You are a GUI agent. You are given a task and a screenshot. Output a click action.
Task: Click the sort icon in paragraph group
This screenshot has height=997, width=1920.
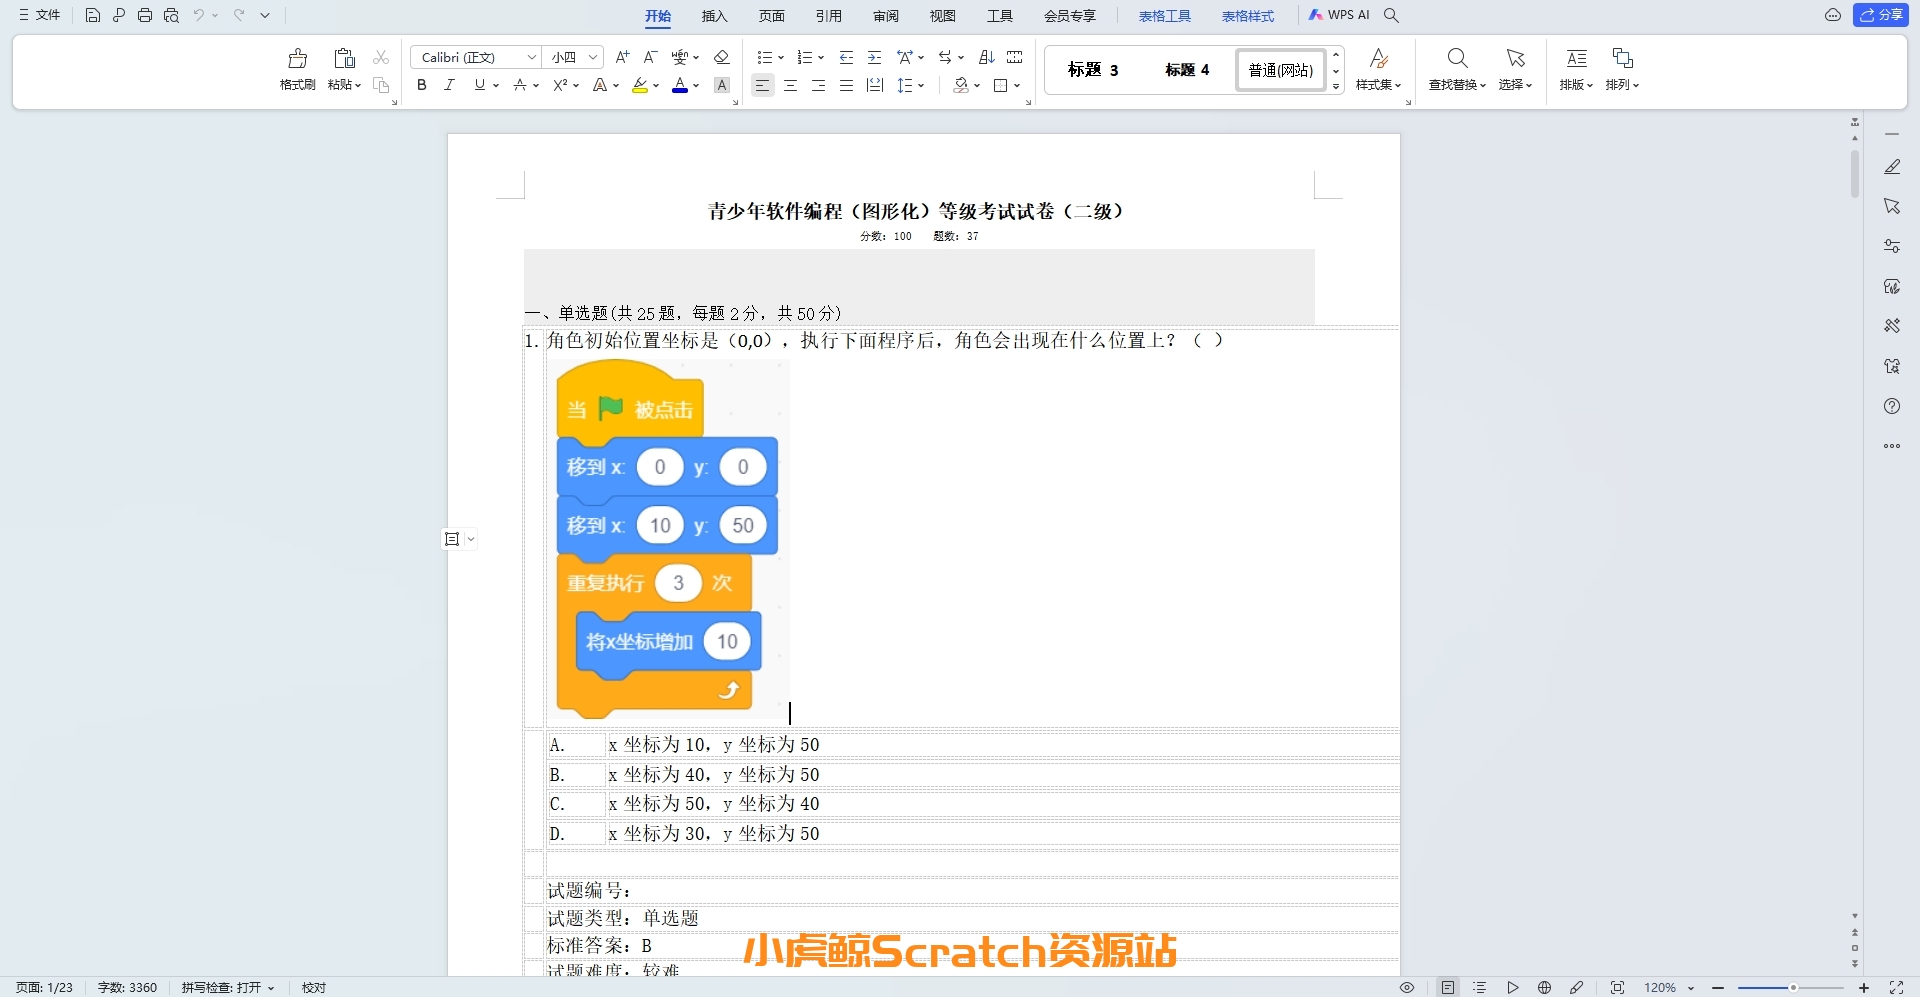pyautogui.click(x=987, y=57)
